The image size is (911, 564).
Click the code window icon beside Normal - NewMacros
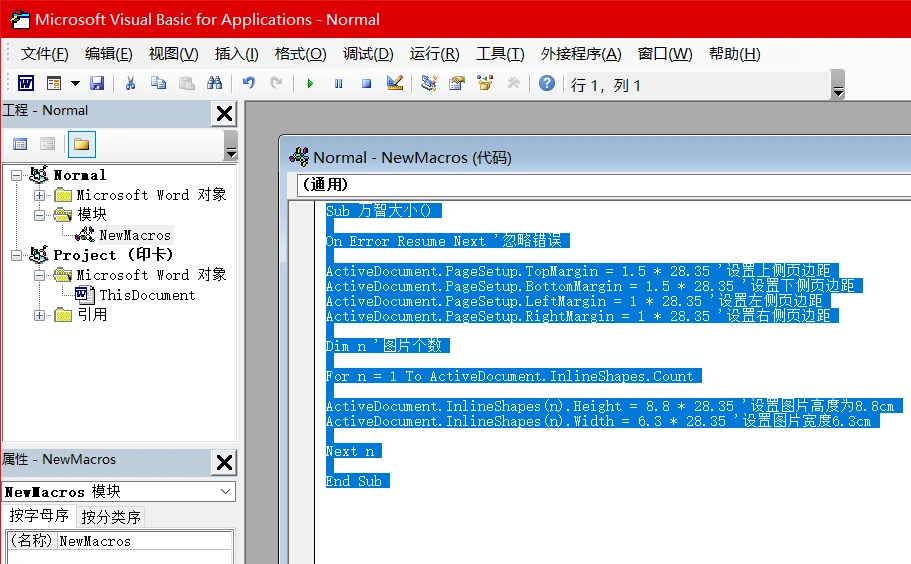coord(299,157)
